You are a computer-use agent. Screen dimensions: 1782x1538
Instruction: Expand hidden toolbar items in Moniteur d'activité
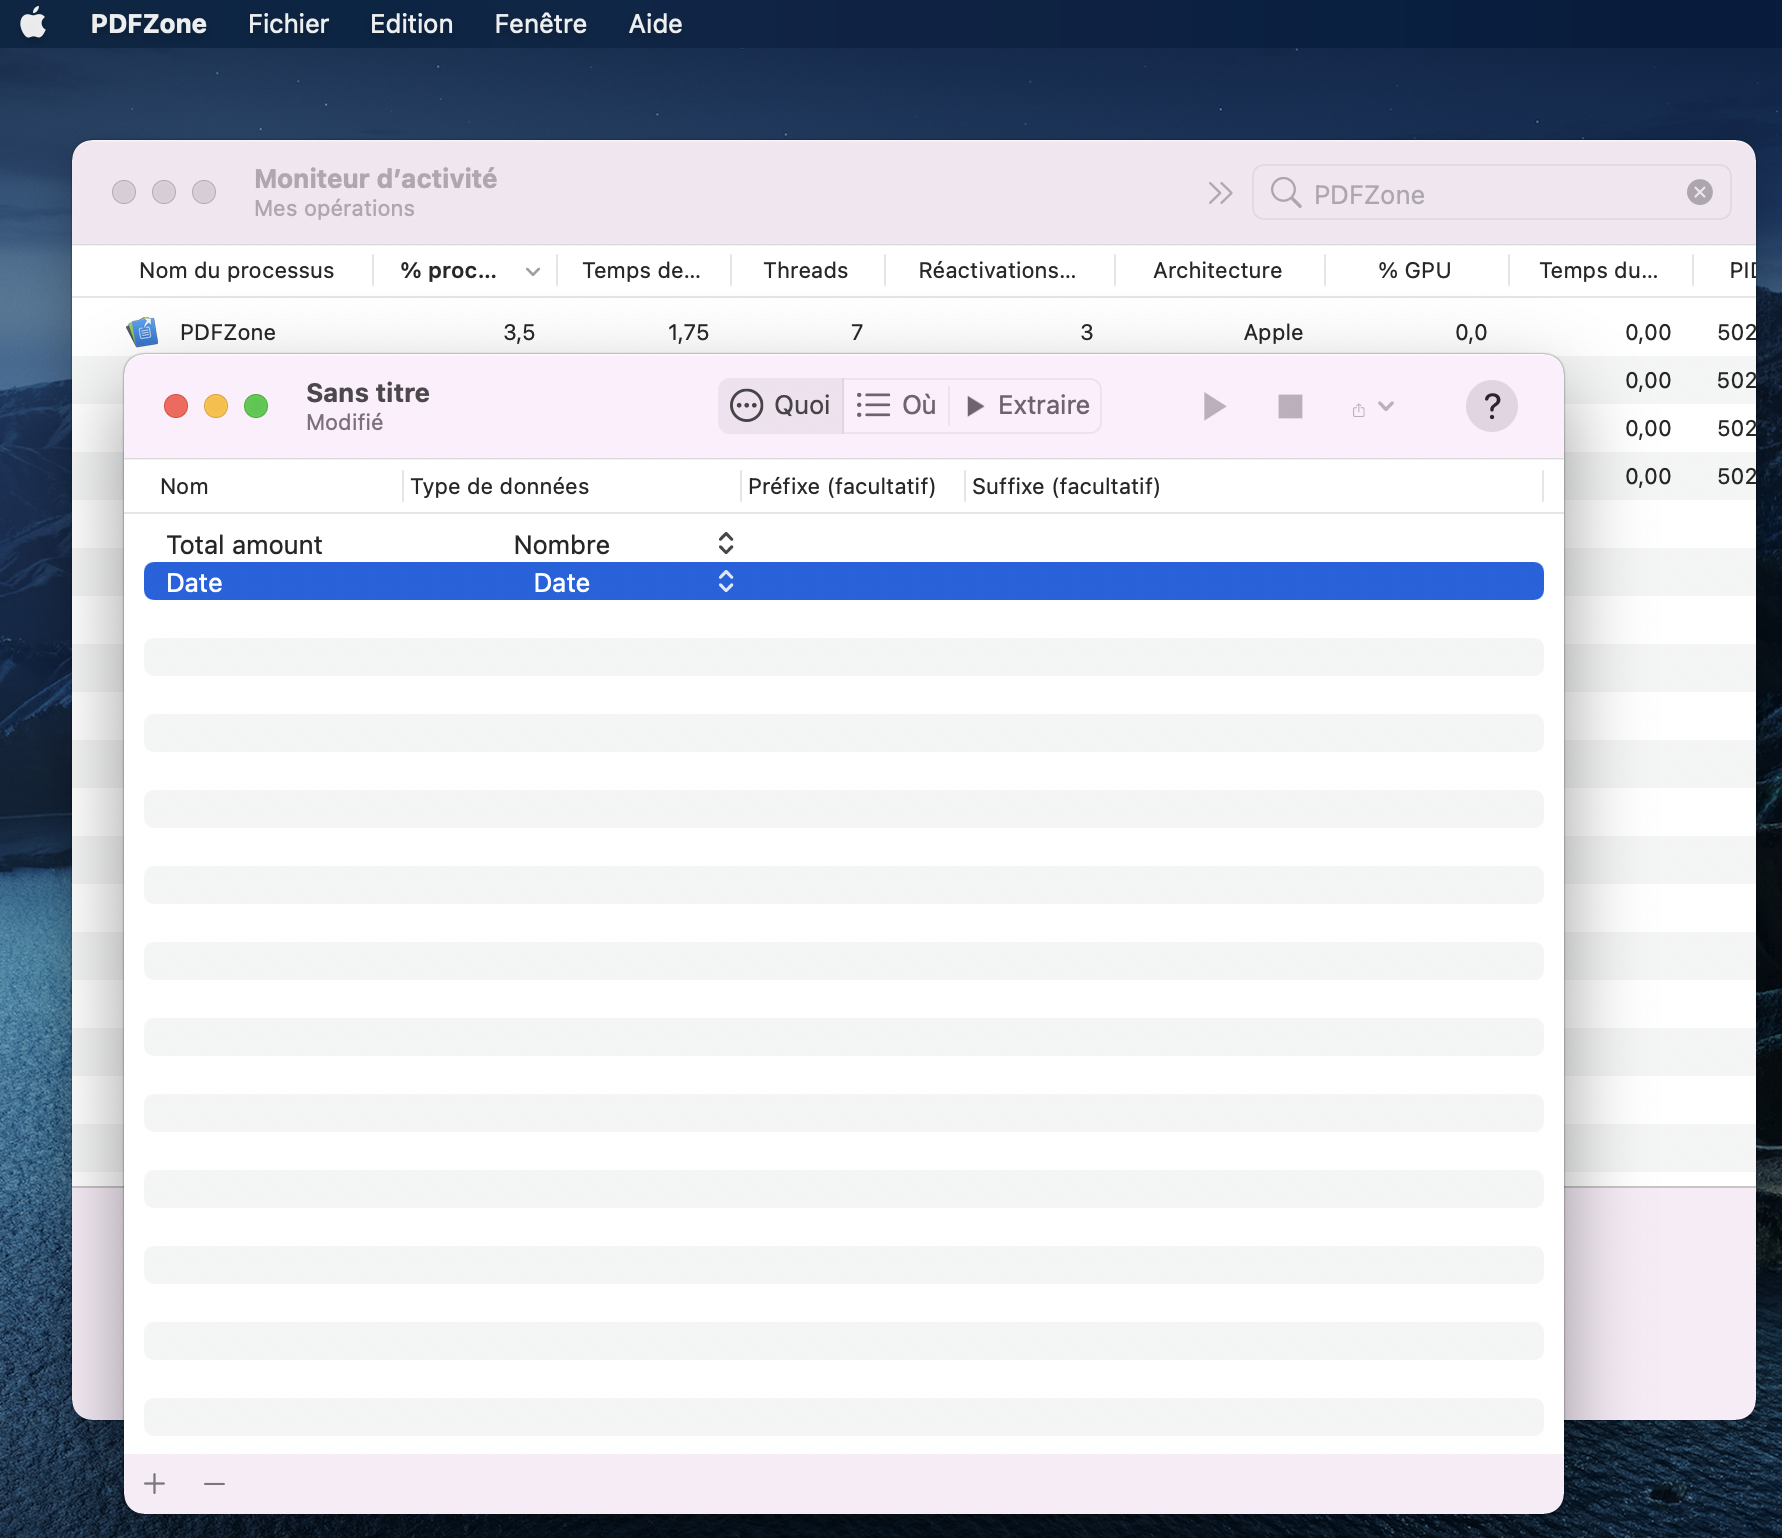1220,193
